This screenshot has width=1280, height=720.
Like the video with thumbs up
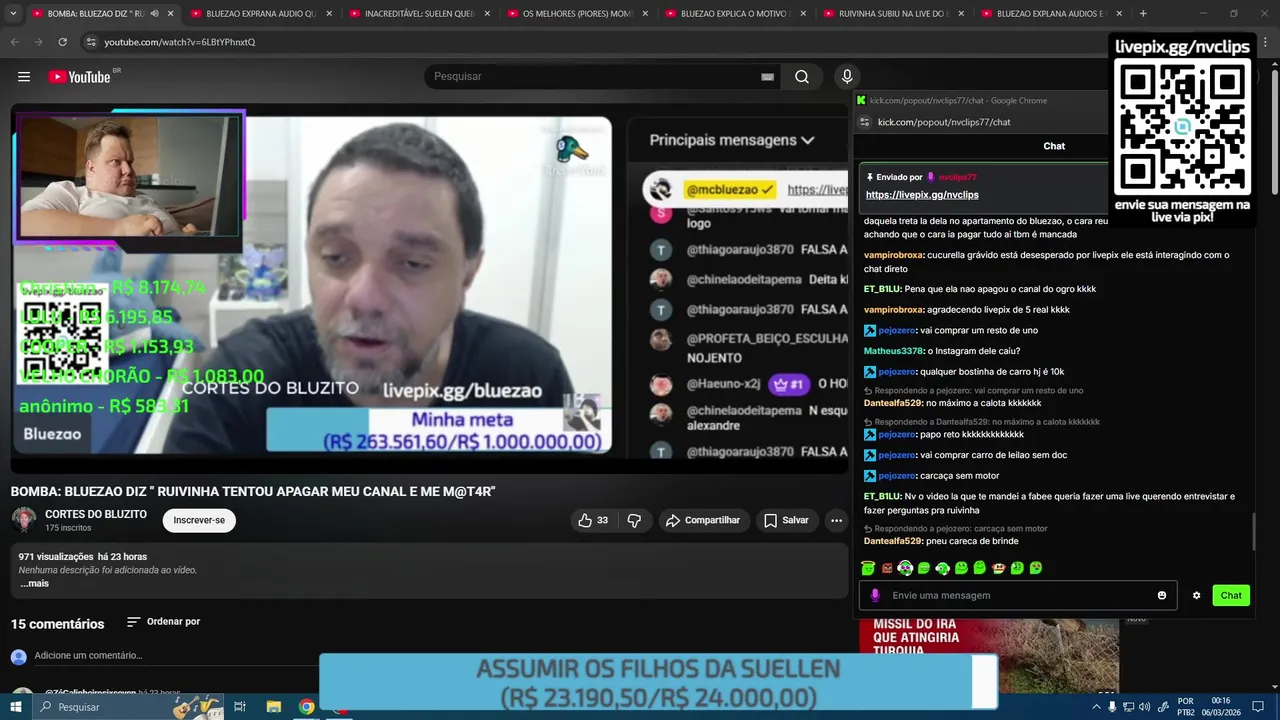pyautogui.click(x=593, y=520)
